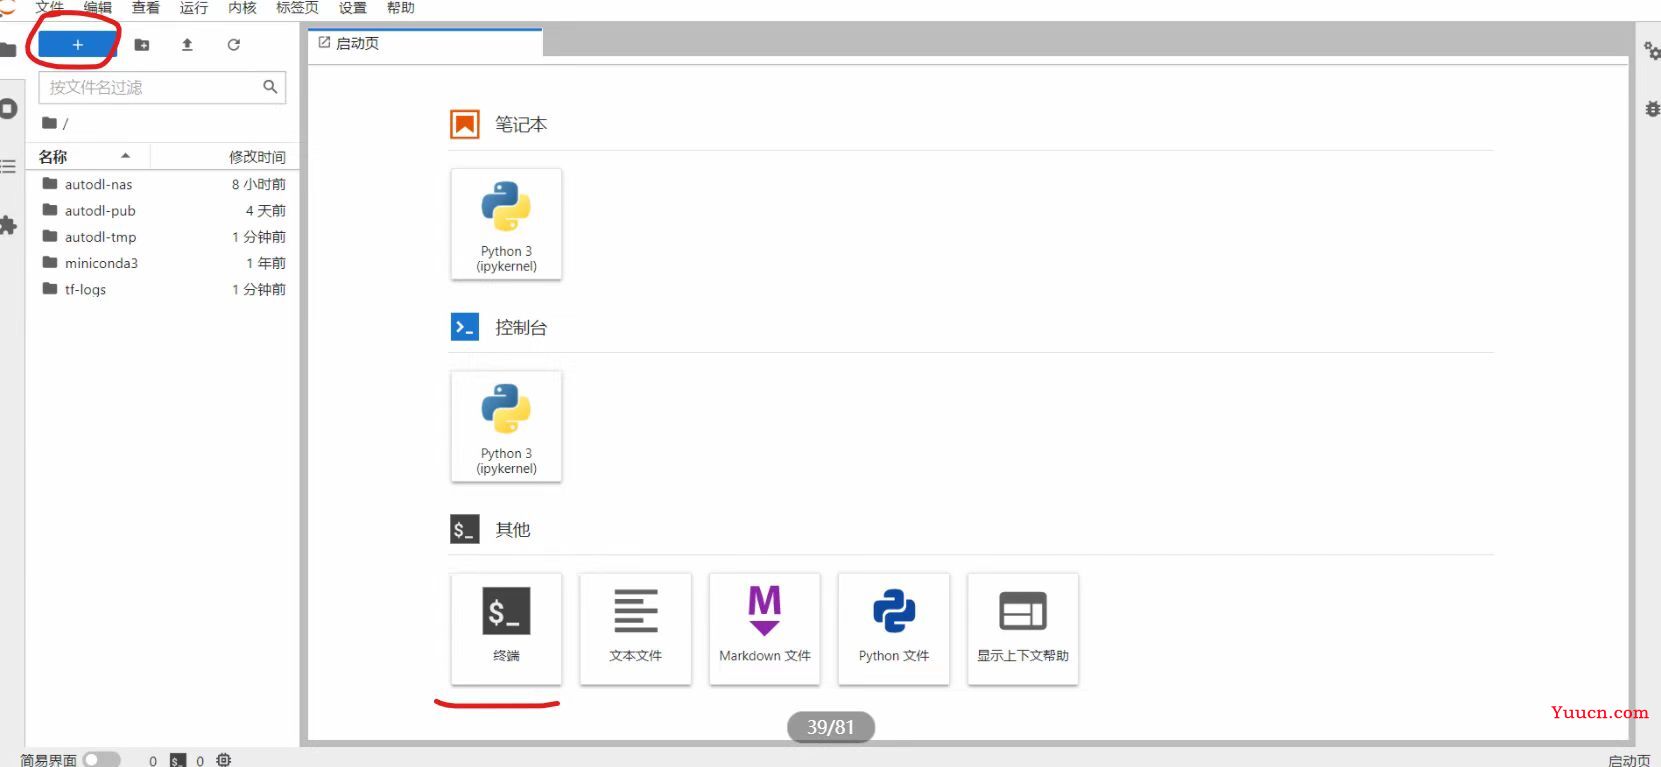Create a new Python 文件

click(893, 628)
